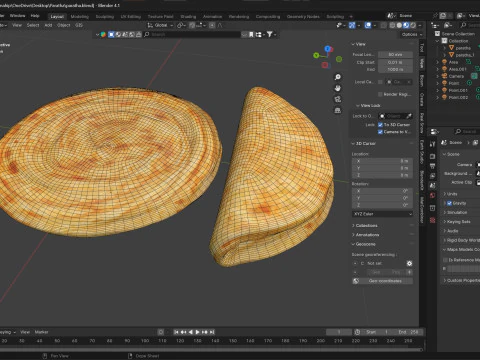Toggle the timeline use preview range clock icon
480x360 pixels.
coord(357,332)
